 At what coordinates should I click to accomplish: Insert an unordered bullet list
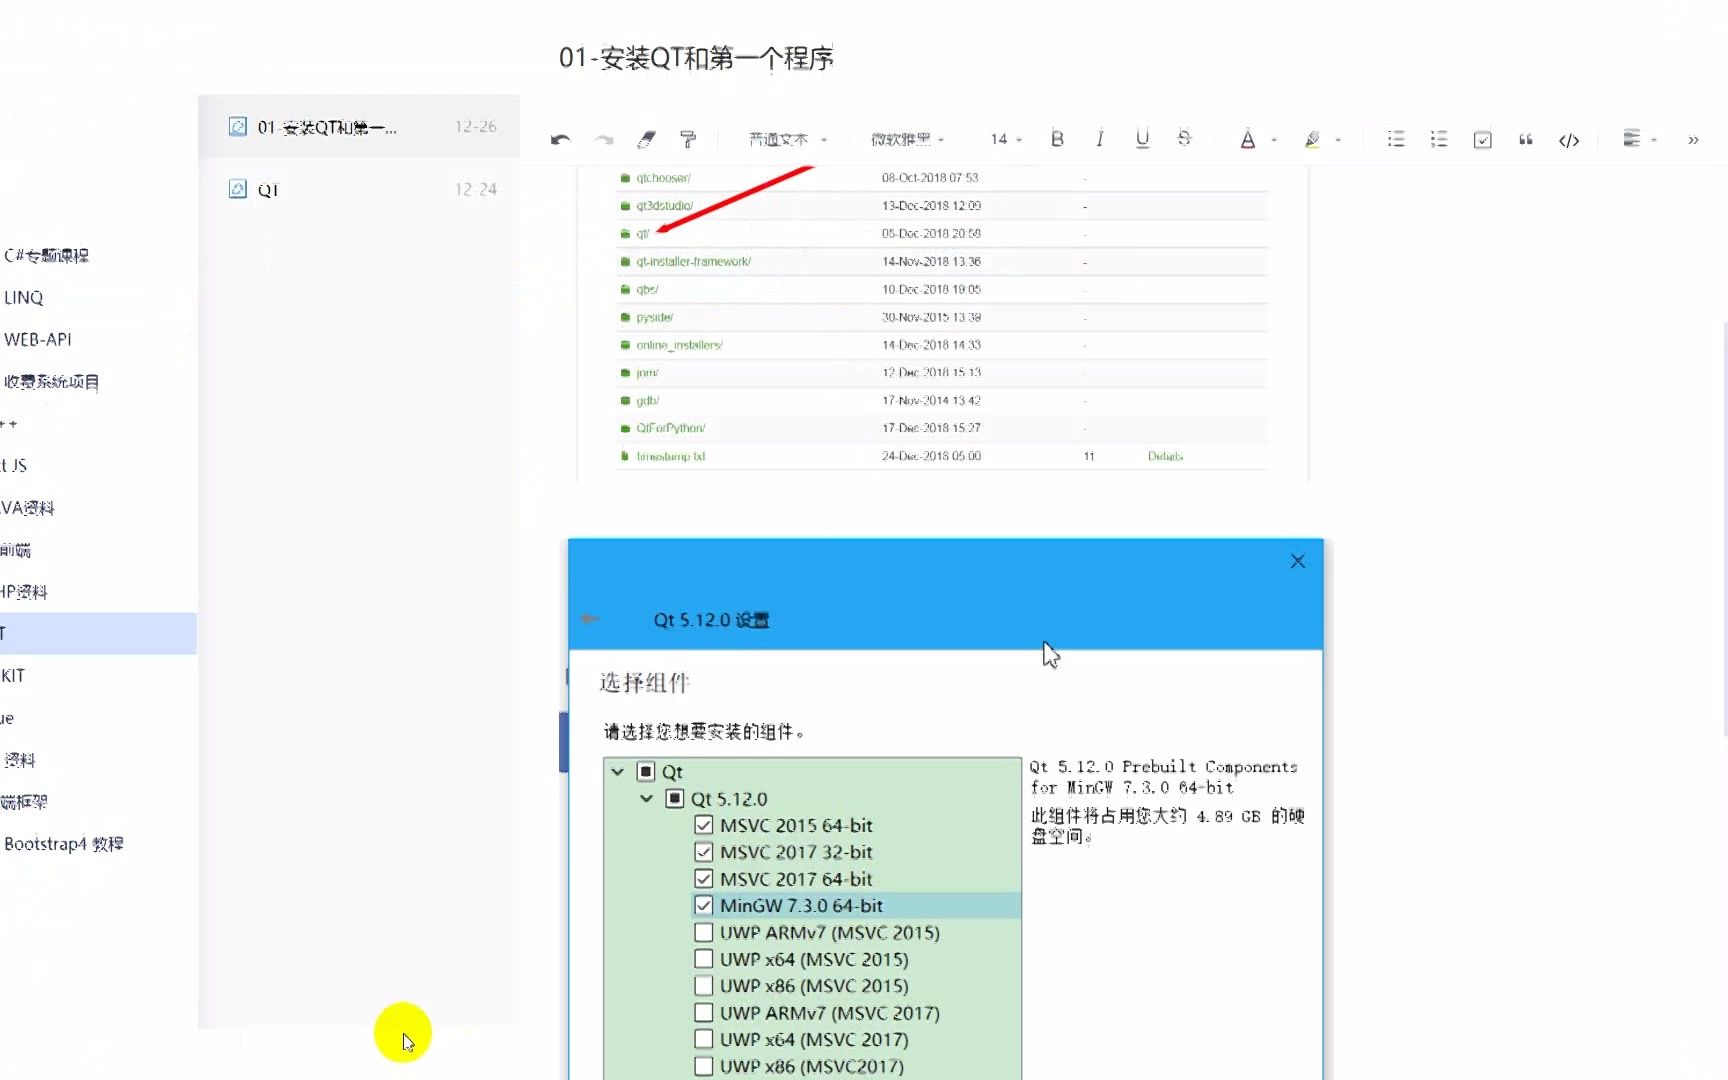[1396, 139]
